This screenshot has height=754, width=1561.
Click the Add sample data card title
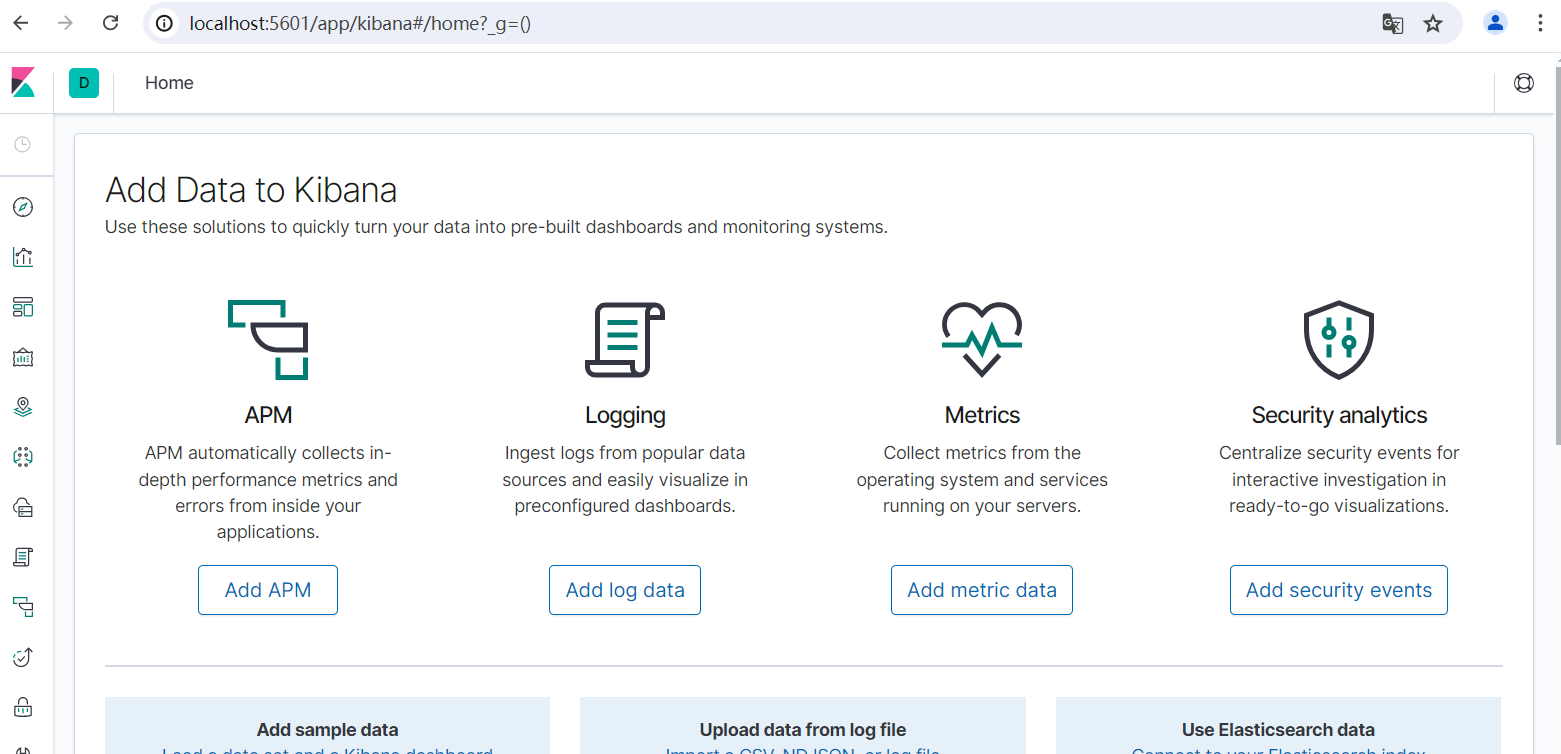click(327, 730)
